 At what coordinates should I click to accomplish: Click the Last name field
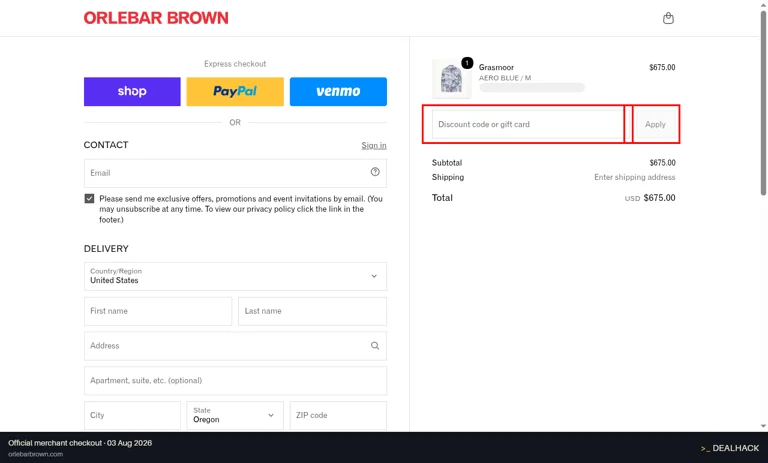tap(312, 311)
